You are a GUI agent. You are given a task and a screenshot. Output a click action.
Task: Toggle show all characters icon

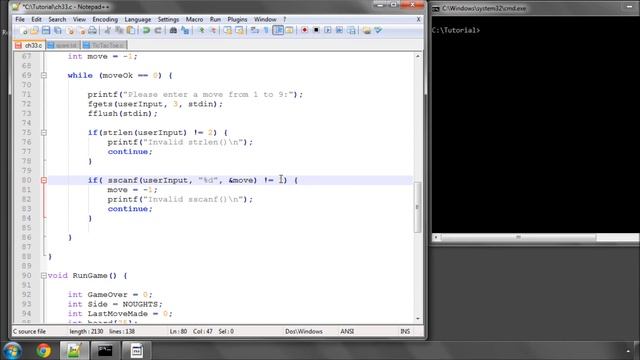click(x=266, y=31)
